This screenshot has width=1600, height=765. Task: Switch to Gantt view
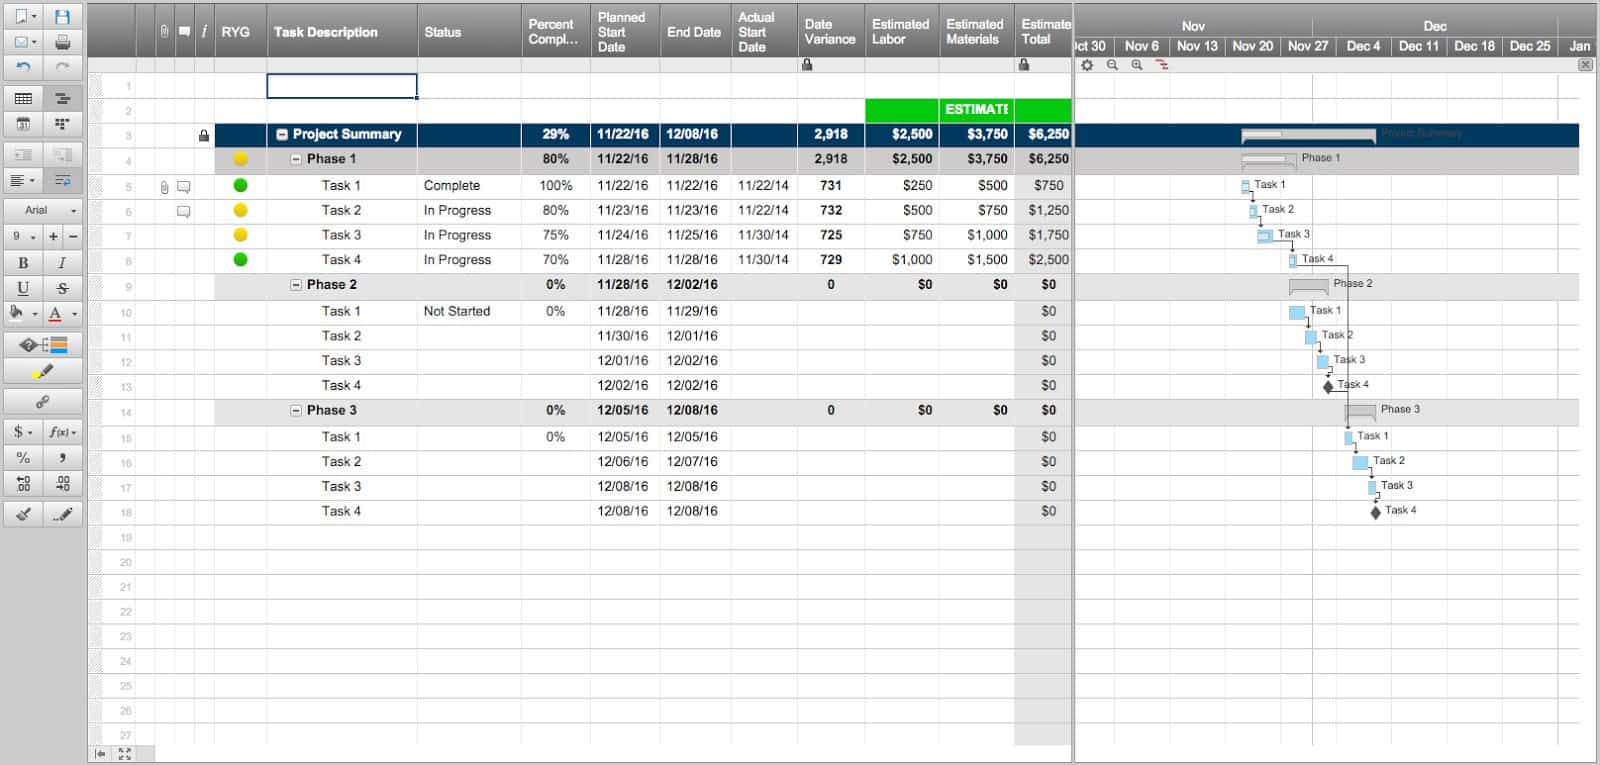(x=62, y=98)
